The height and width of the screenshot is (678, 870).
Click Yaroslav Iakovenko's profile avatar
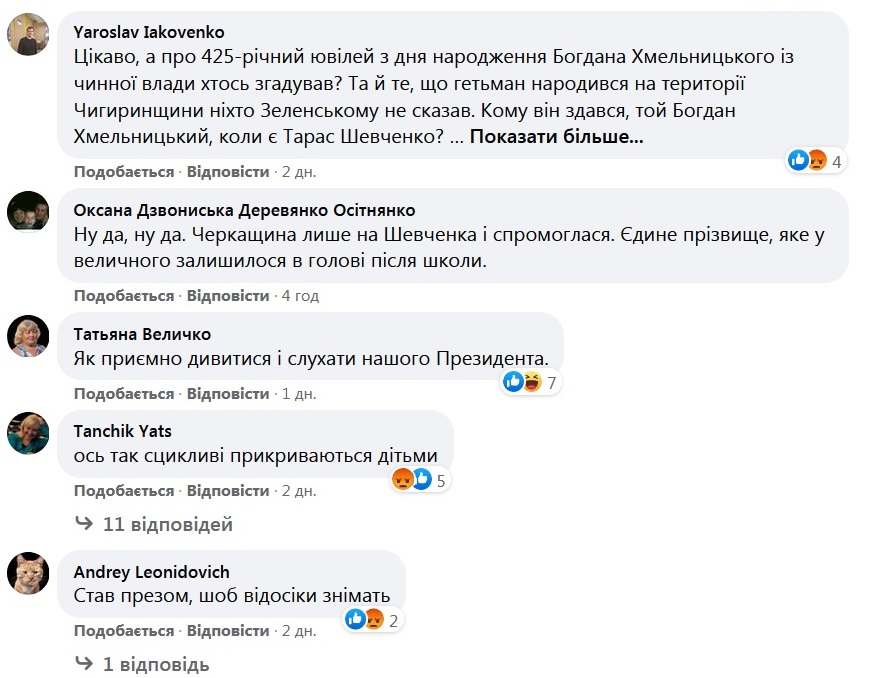[28, 35]
